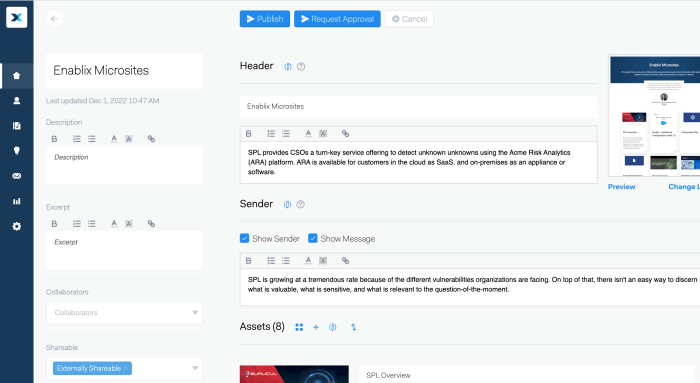
Task: Open the lightbulb icon in the sidebar
Action: tap(17, 151)
